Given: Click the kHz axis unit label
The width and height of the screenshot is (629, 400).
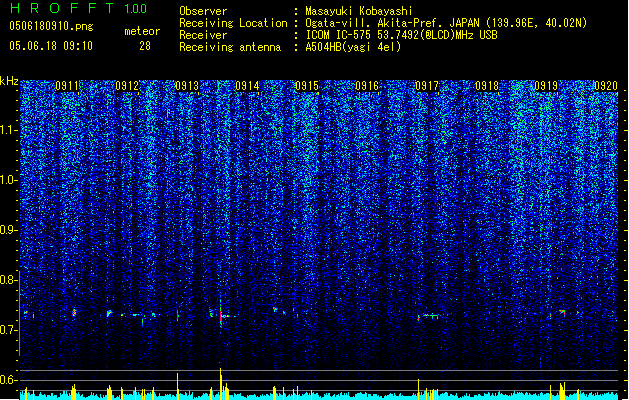Looking at the screenshot, I should point(9,81).
